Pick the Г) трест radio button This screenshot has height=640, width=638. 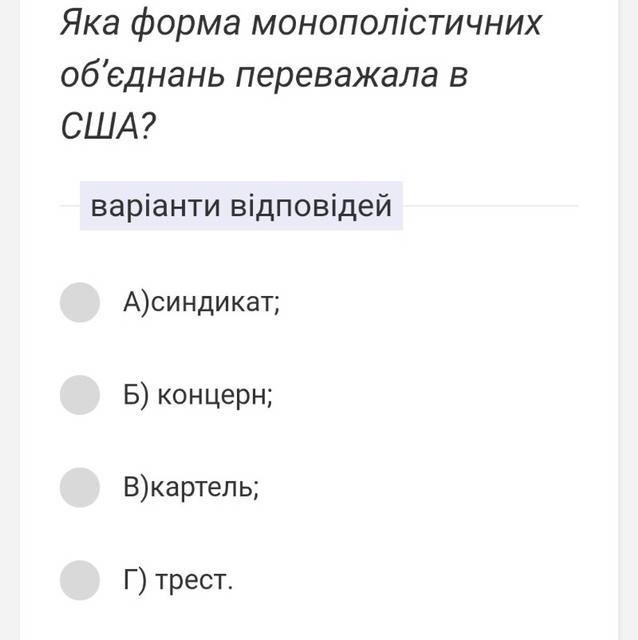coord(80,579)
